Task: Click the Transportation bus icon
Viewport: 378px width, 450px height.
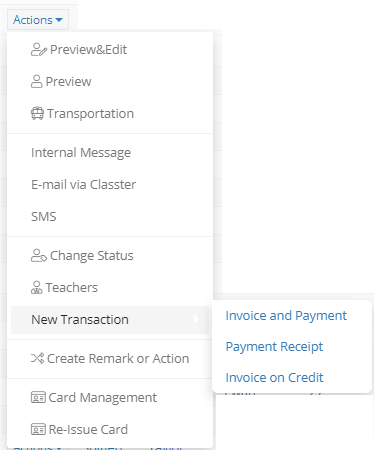Action: coord(37,113)
